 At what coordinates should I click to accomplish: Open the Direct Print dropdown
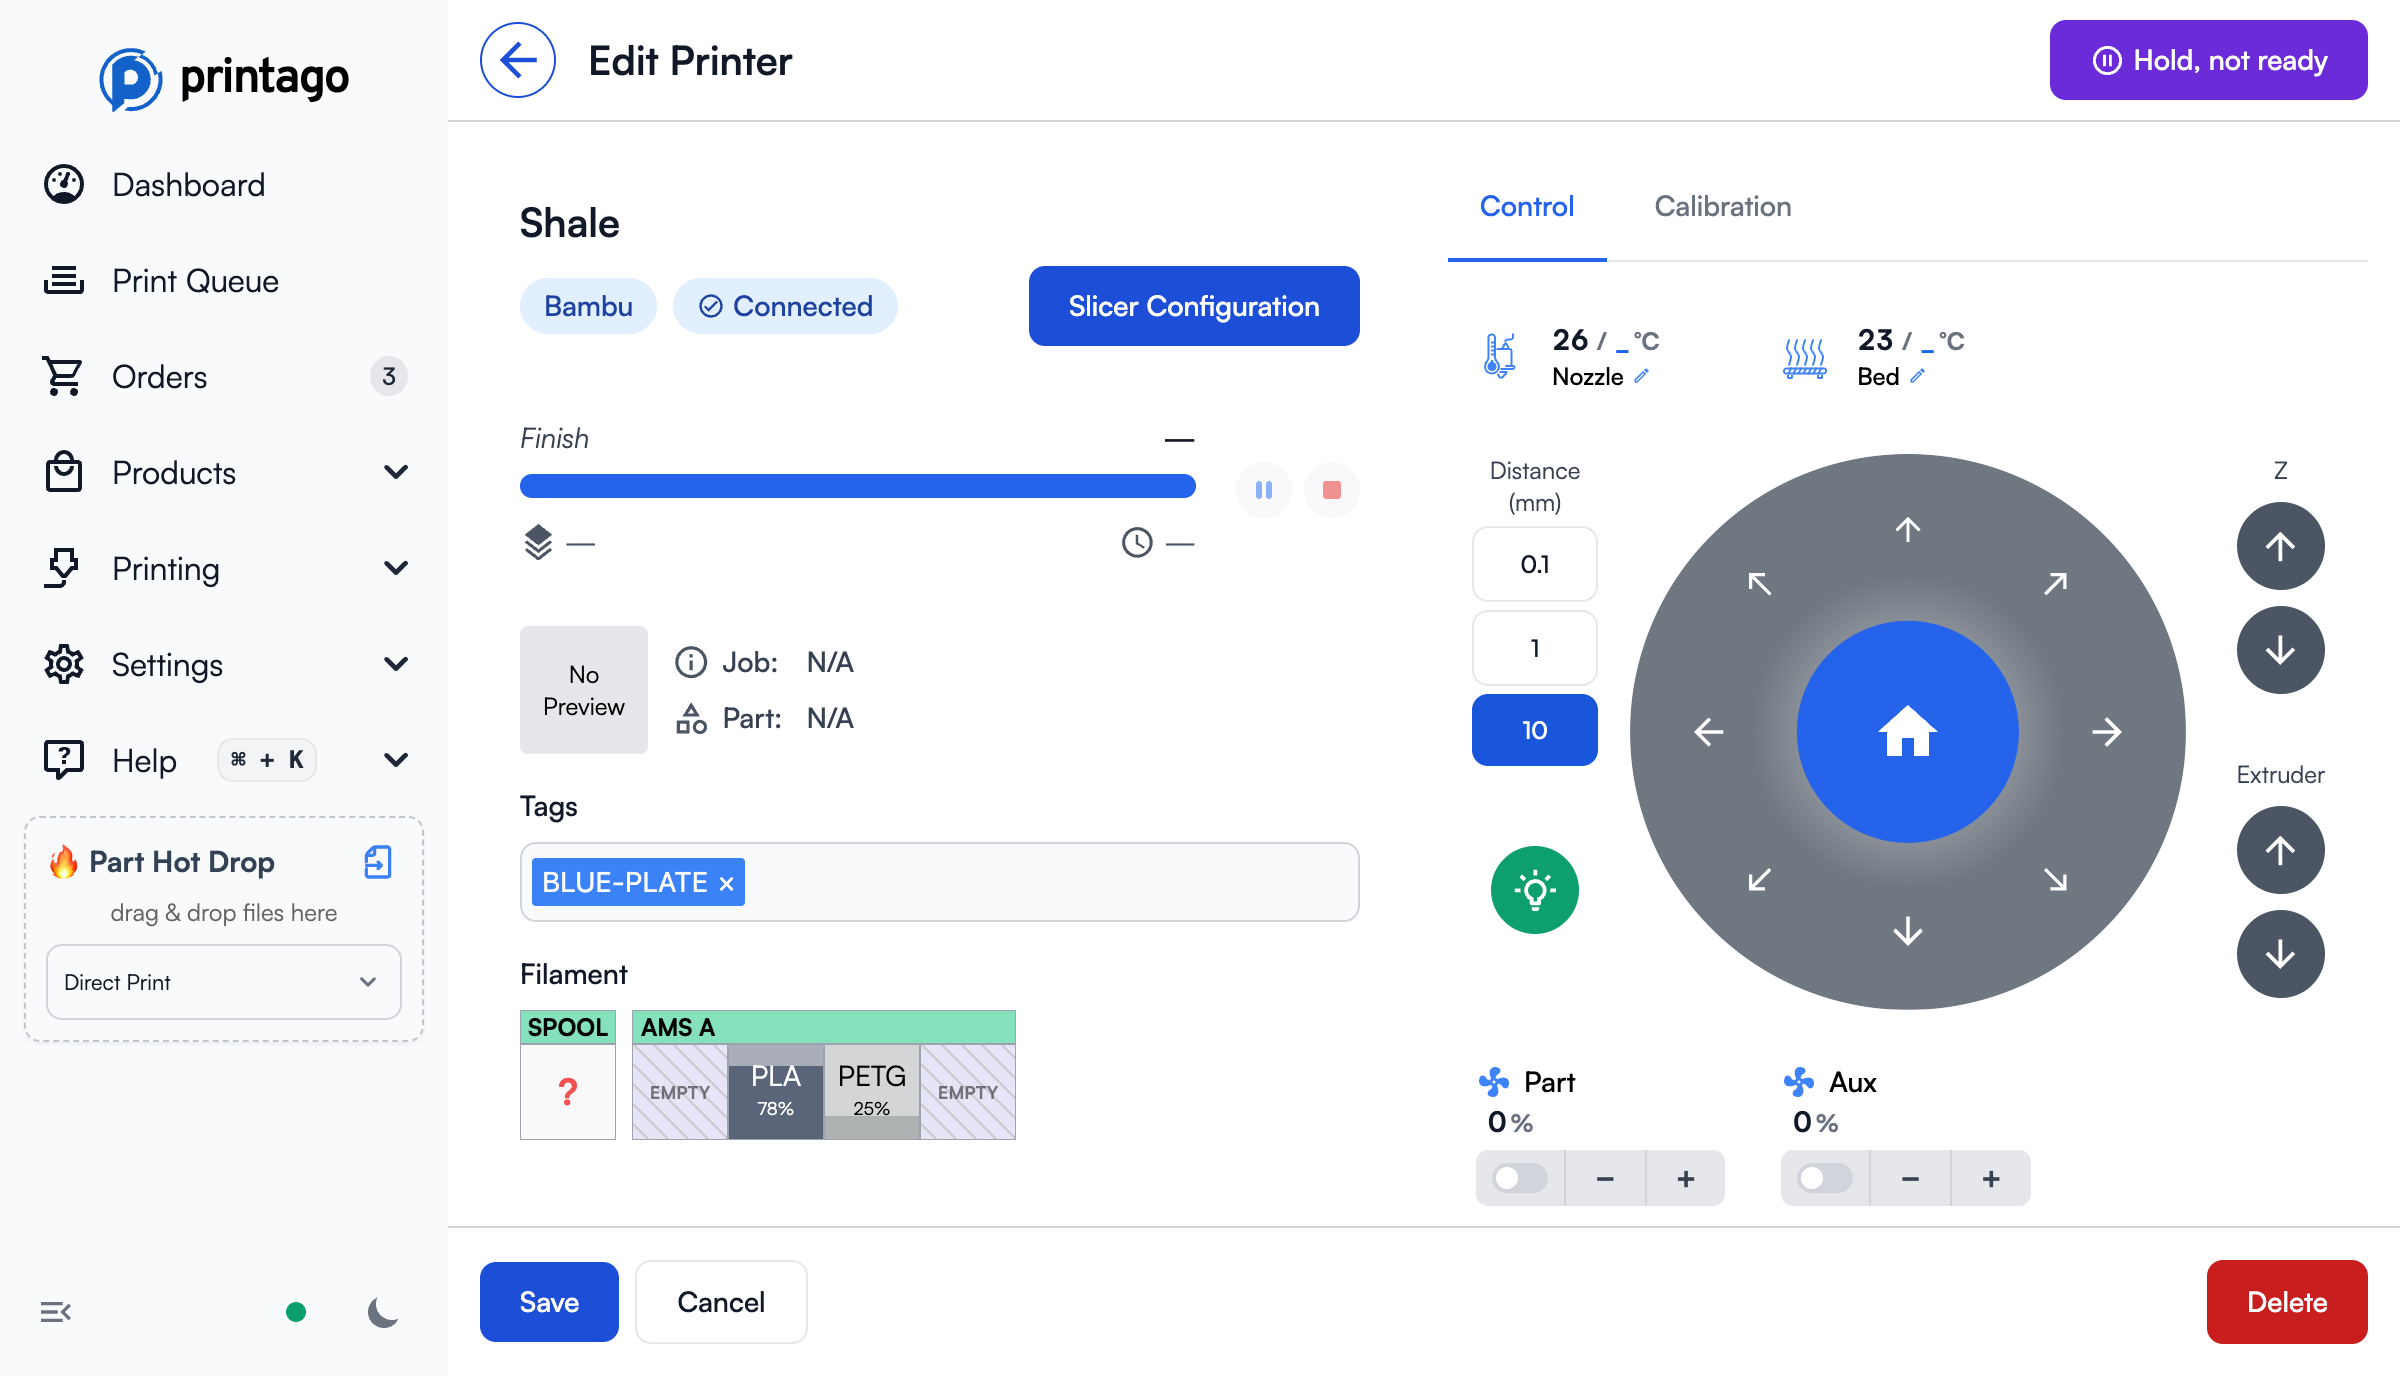click(x=223, y=982)
